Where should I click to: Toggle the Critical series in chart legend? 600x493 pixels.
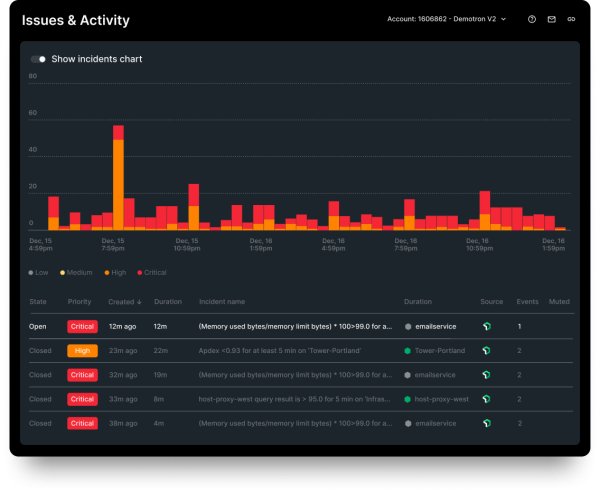point(150,272)
